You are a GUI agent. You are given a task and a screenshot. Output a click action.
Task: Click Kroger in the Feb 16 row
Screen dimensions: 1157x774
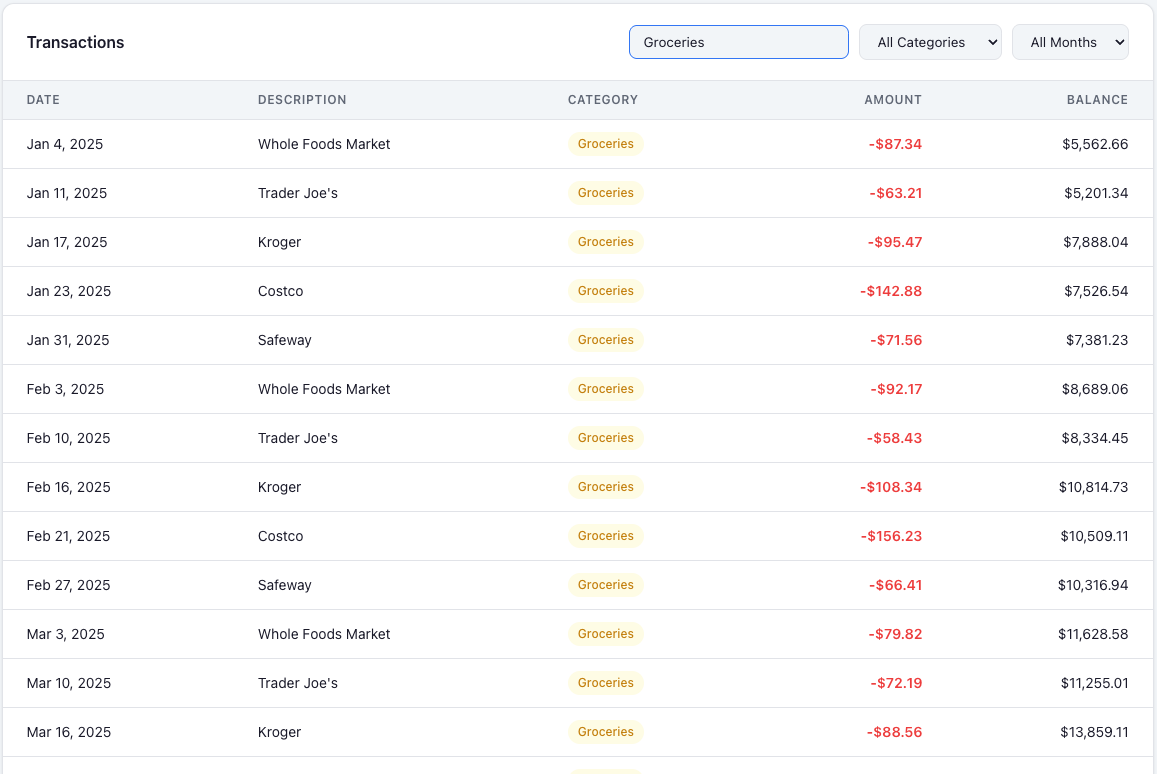click(280, 487)
